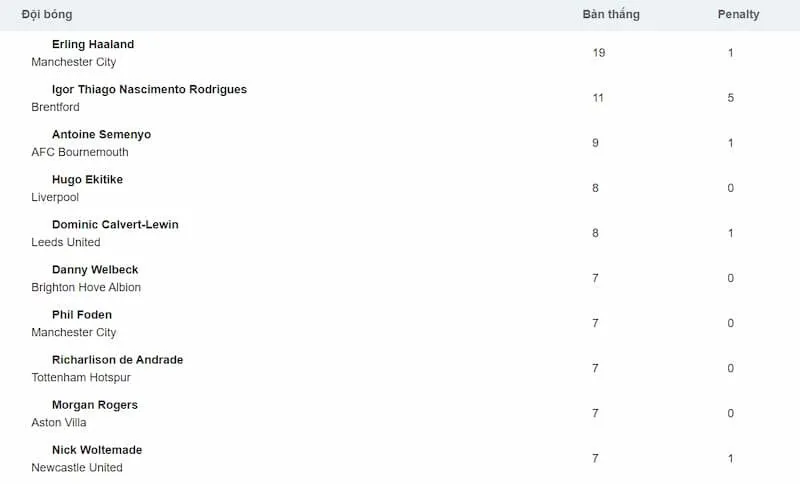Screen dimensions: 800x484
Task: Select Richarlison de Andrade row name
Action: (x=117, y=360)
